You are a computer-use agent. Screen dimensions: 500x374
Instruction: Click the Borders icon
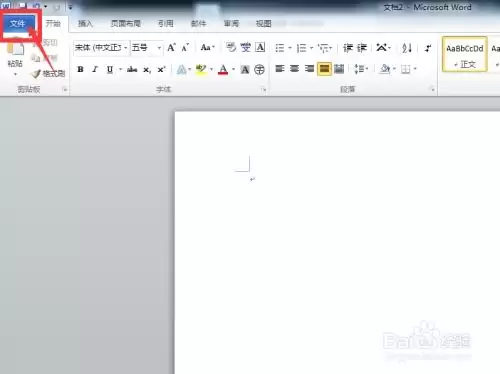pyautogui.click(x=406, y=69)
